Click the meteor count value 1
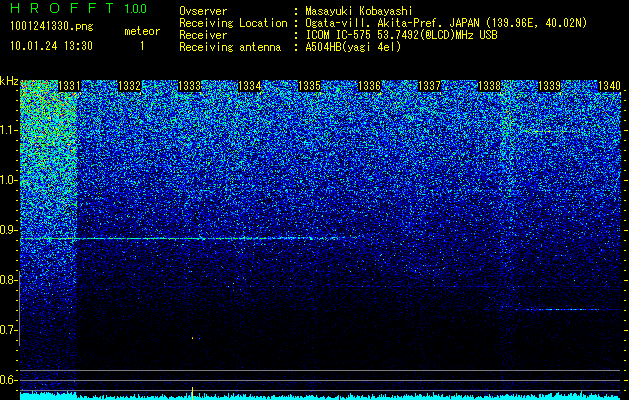Screen dimensions: 629x400 [x=142, y=46]
